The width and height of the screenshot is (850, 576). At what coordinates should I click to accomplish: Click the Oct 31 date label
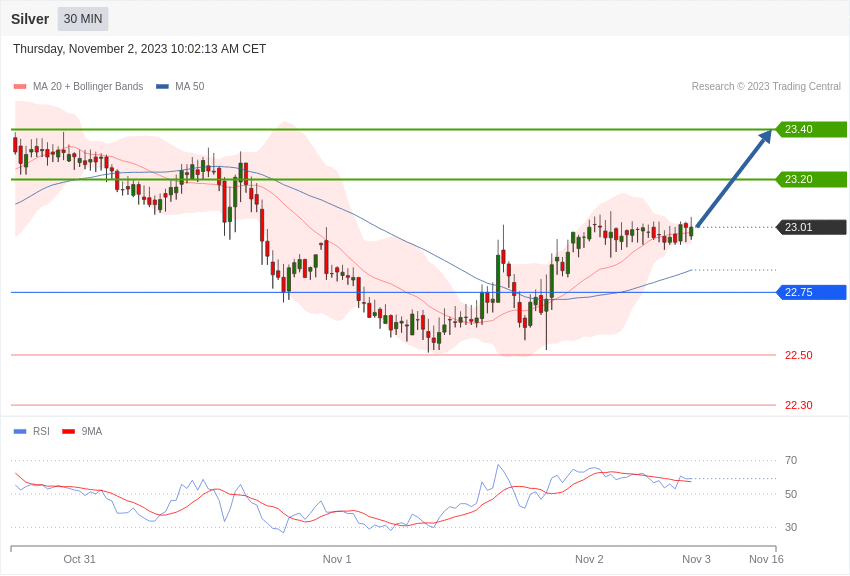(79, 559)
